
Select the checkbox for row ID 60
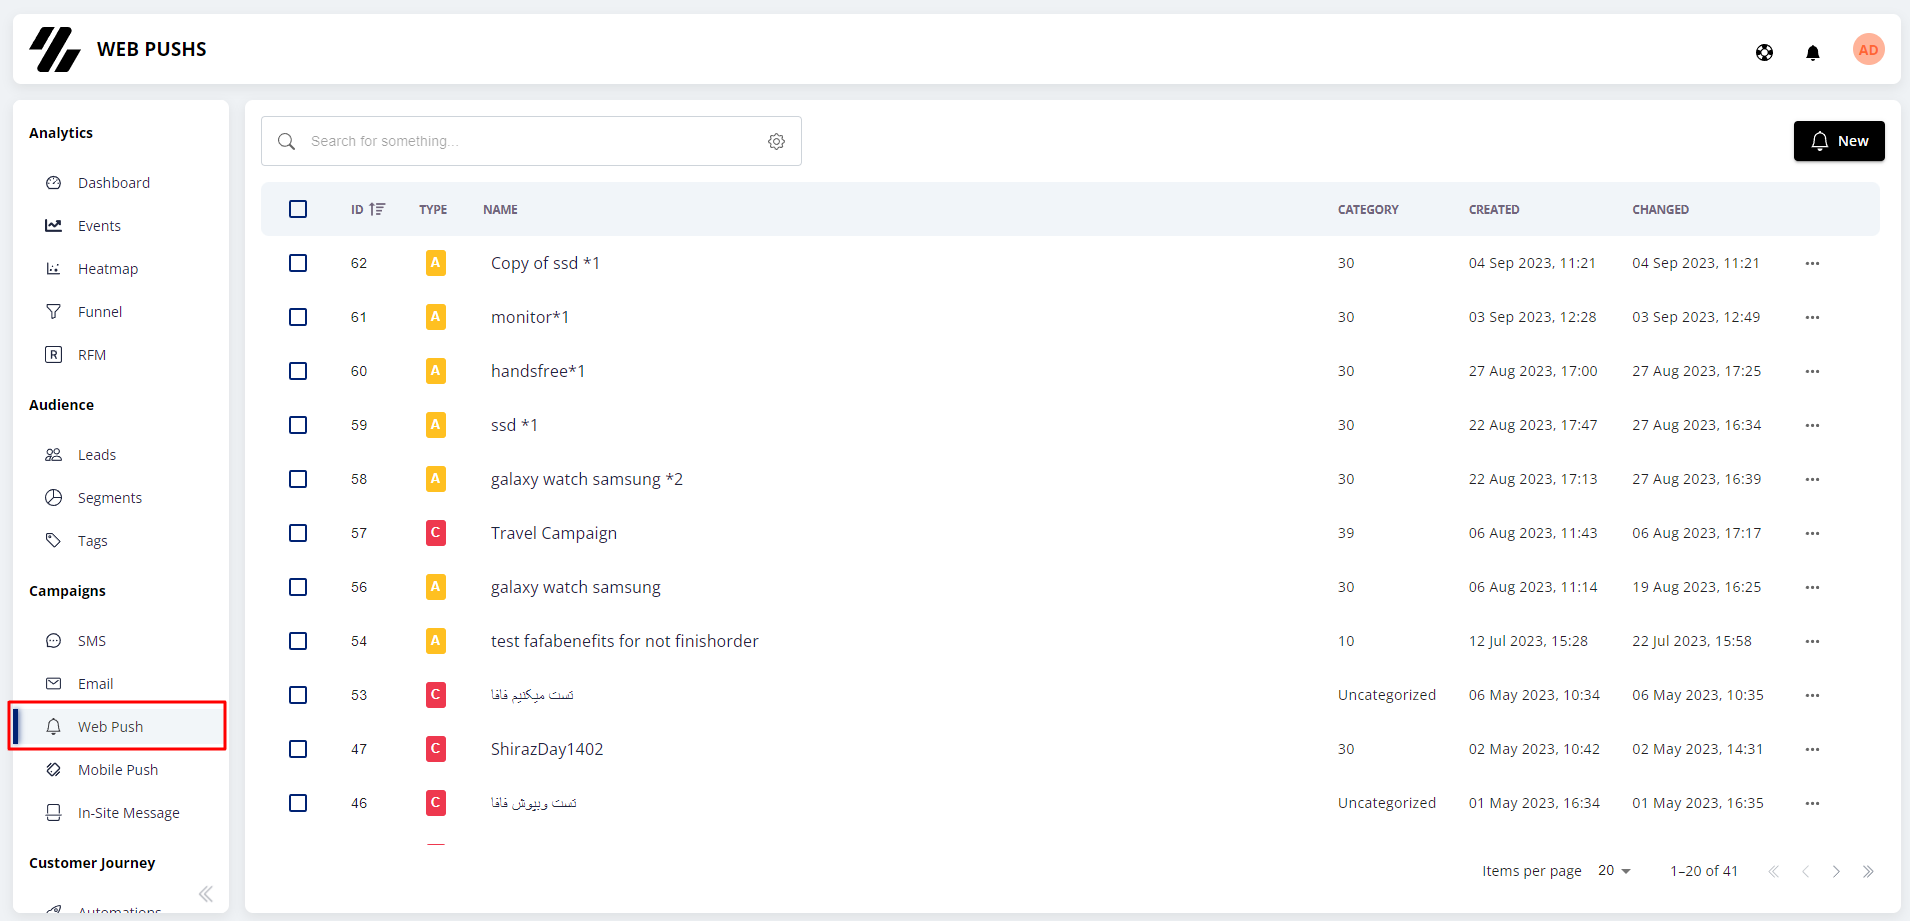pyautogui.click(x=298, y=371)
